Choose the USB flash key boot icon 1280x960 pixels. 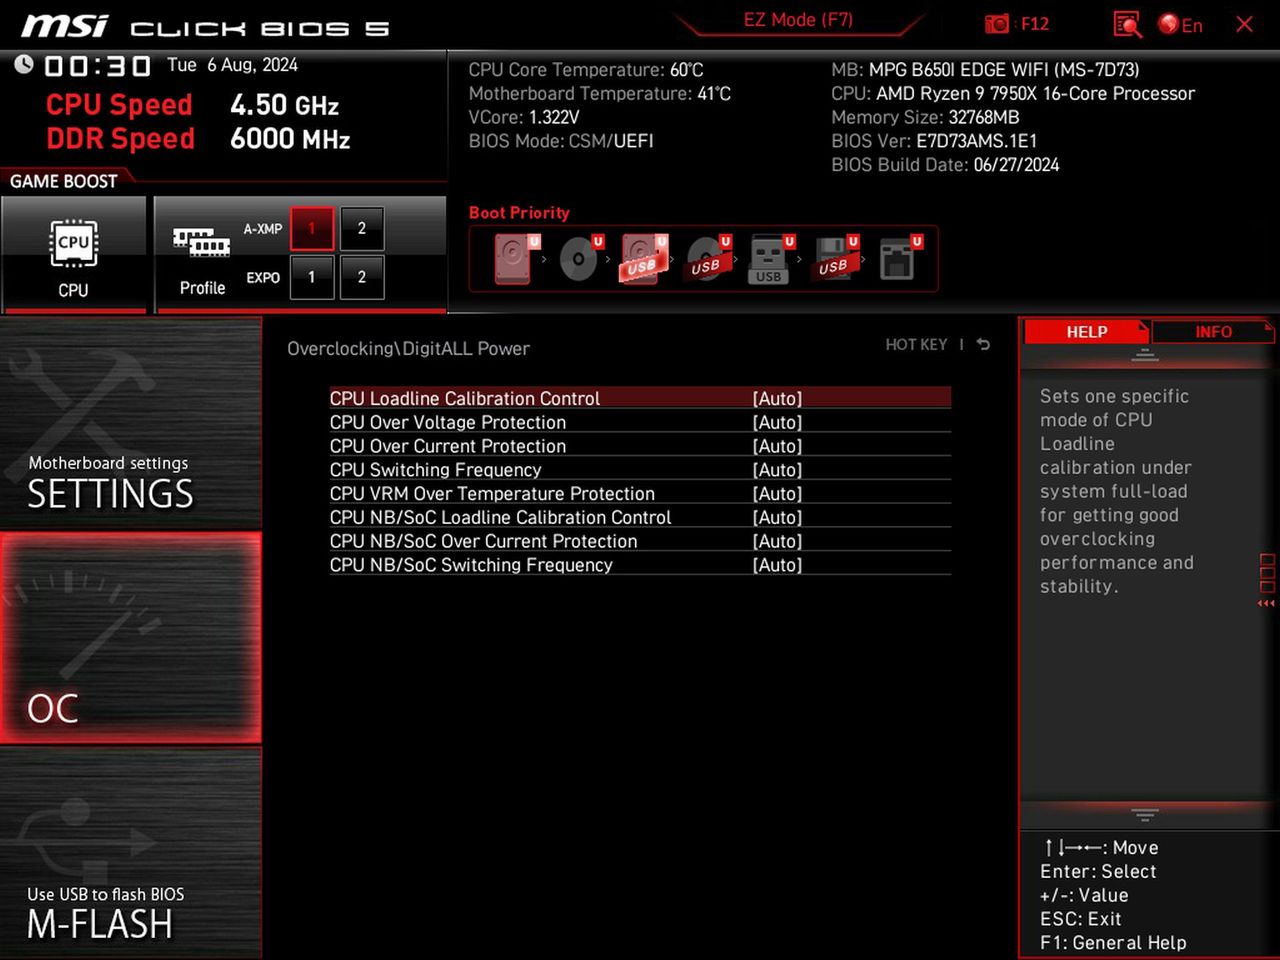pyautogui.click(x=770, y=260)
